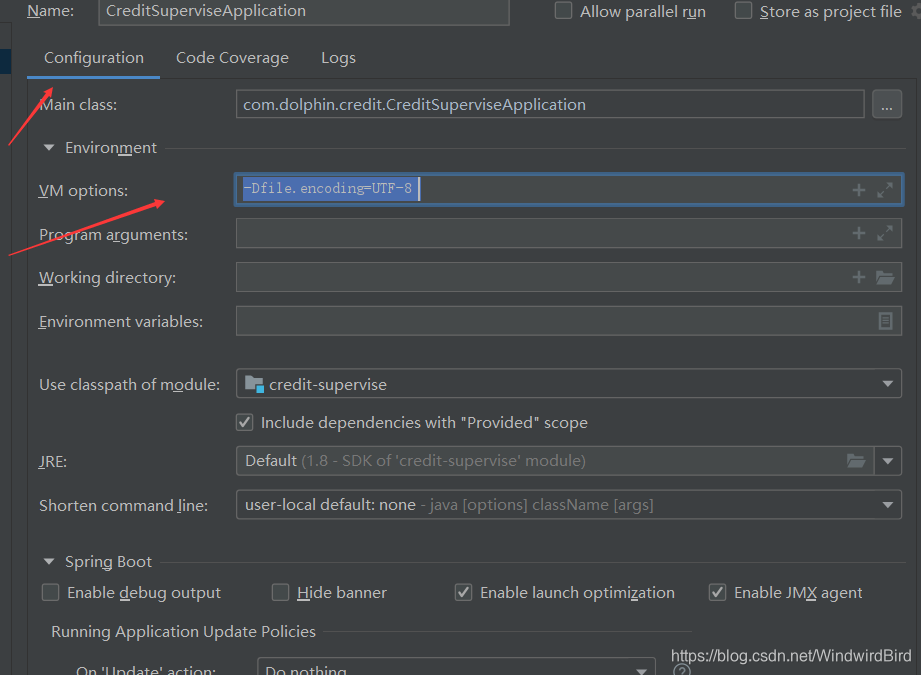Image resolution: width=921 pixels, height=675 pixels.
Task: Uncheck Include dependencies with Provided scope
Action: [x=244, y=422]
